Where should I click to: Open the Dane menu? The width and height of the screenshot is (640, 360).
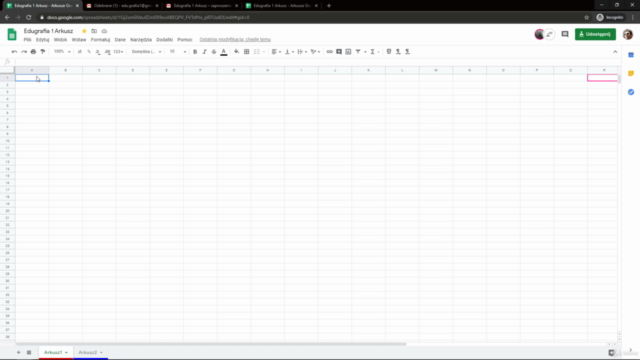(120, 40)
